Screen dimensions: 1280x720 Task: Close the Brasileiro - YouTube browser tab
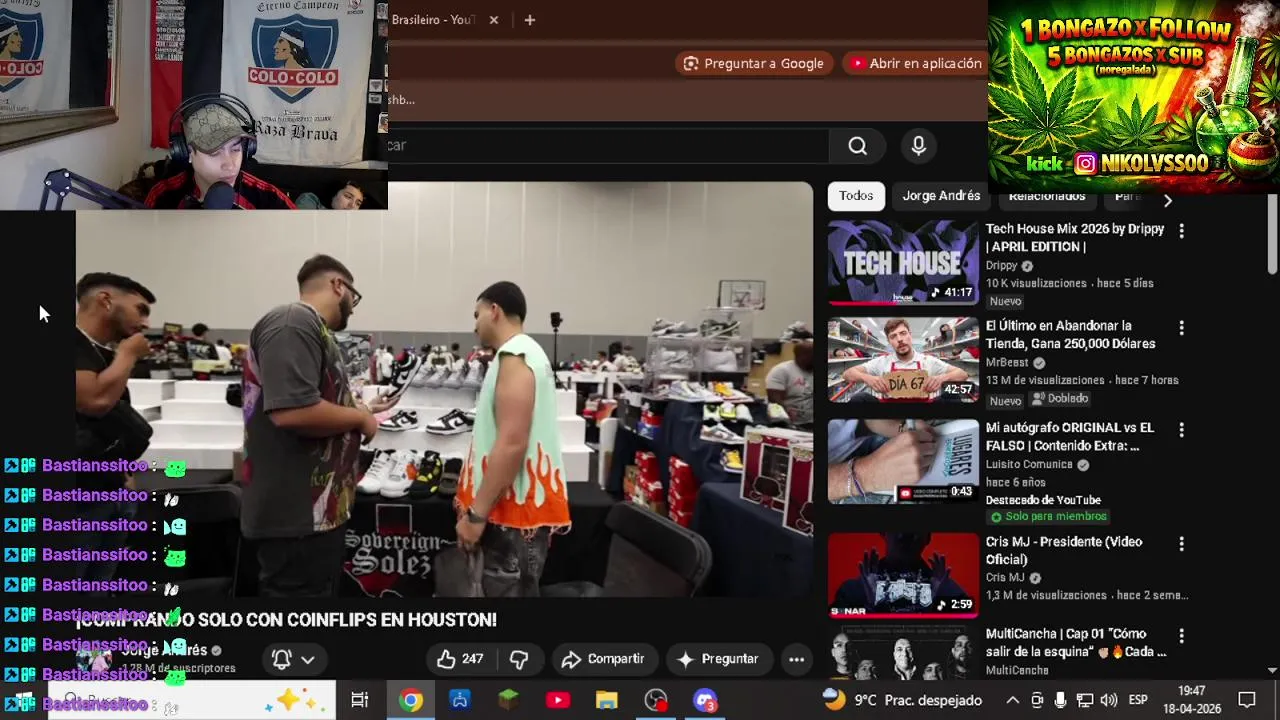coord(493,20)
